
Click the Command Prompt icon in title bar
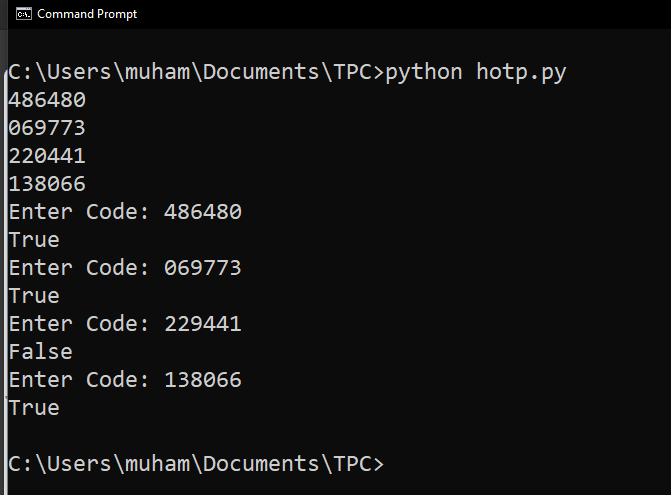coord(19,14)
